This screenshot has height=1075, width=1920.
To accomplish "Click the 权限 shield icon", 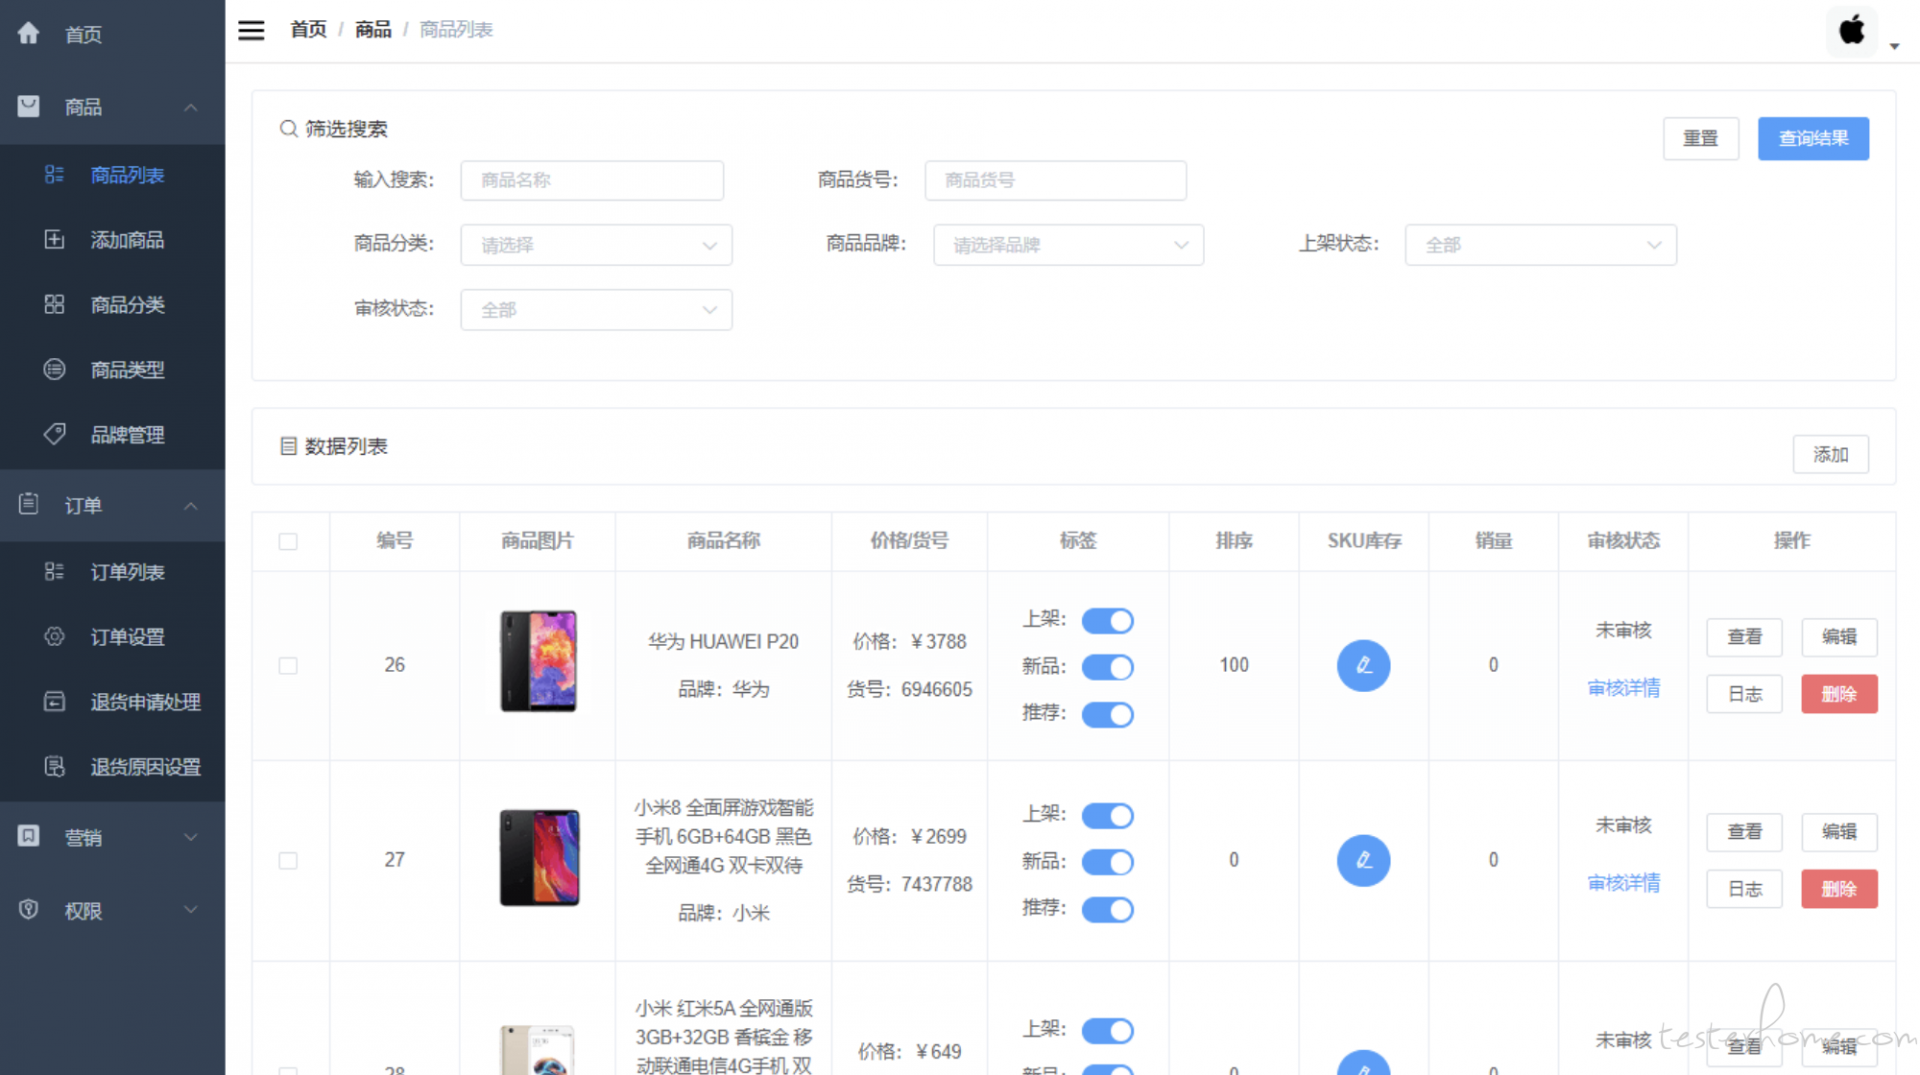I will pos(28,909).
